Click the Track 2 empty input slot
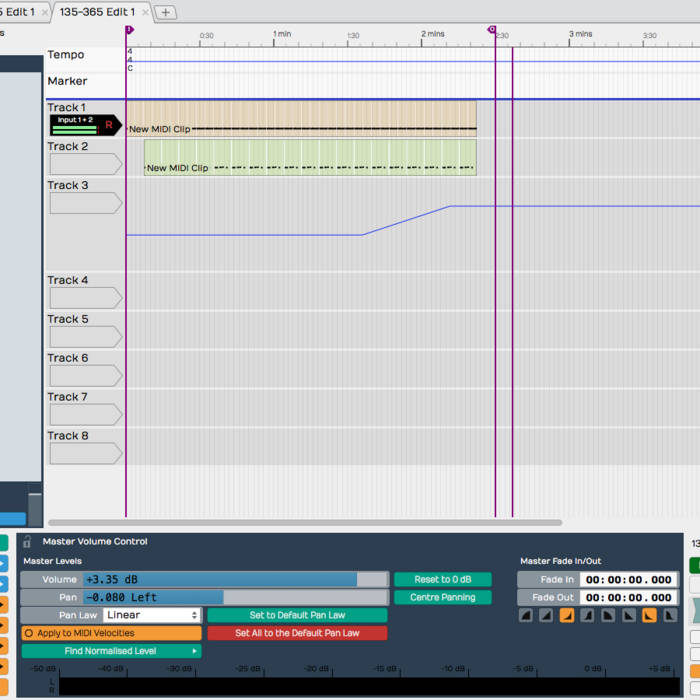The width and height of the screenshot is (700, 700). pos(83,164)
